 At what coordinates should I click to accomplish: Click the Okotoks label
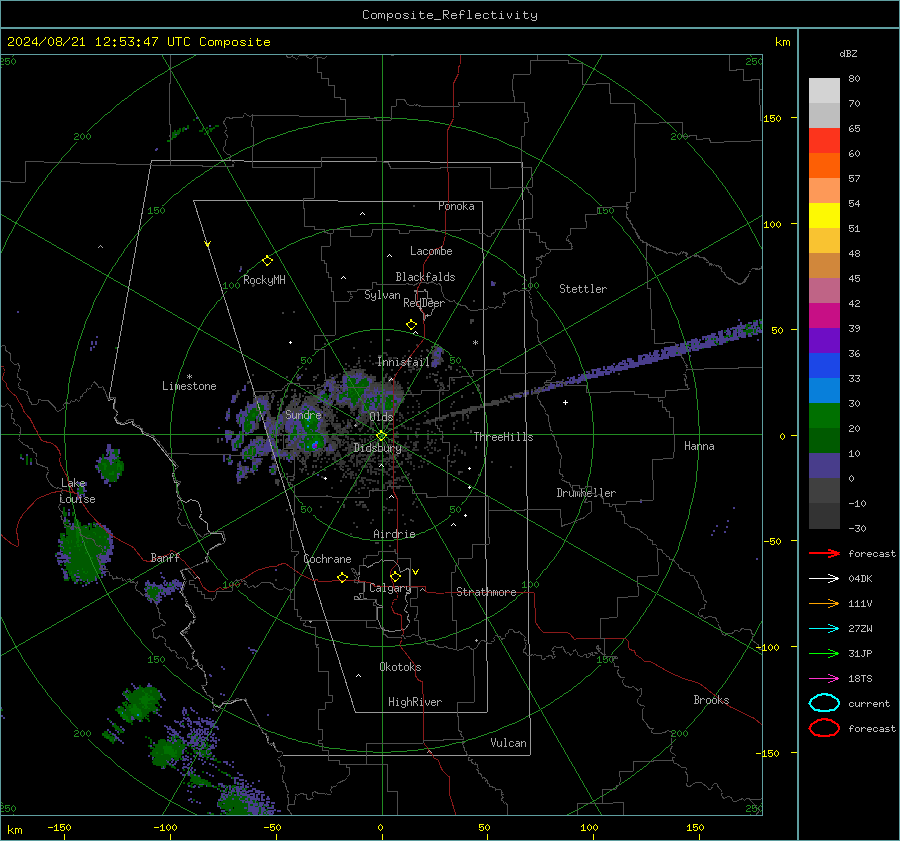(x=400, y=667)
